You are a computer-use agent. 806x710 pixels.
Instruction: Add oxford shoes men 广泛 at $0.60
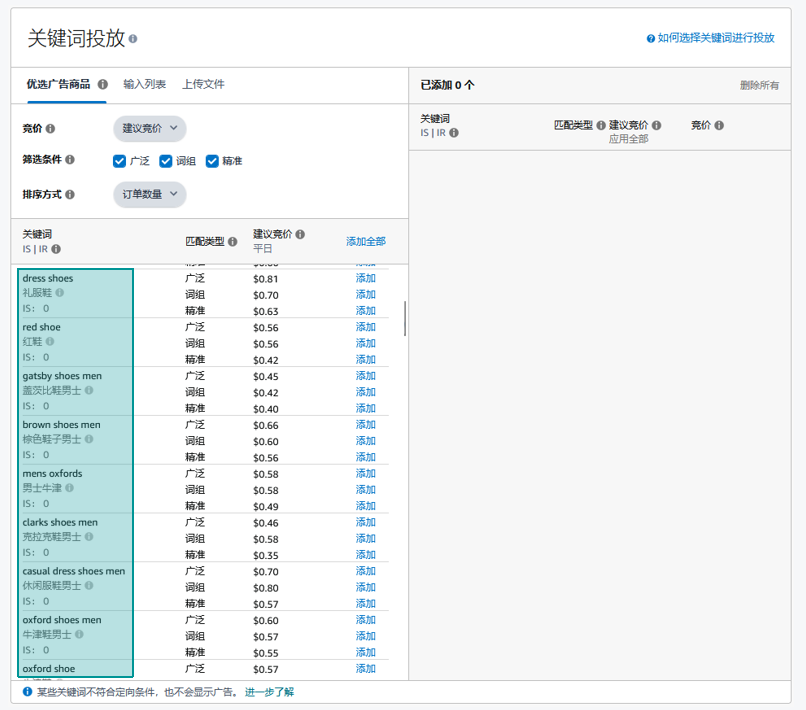(365, 620)
